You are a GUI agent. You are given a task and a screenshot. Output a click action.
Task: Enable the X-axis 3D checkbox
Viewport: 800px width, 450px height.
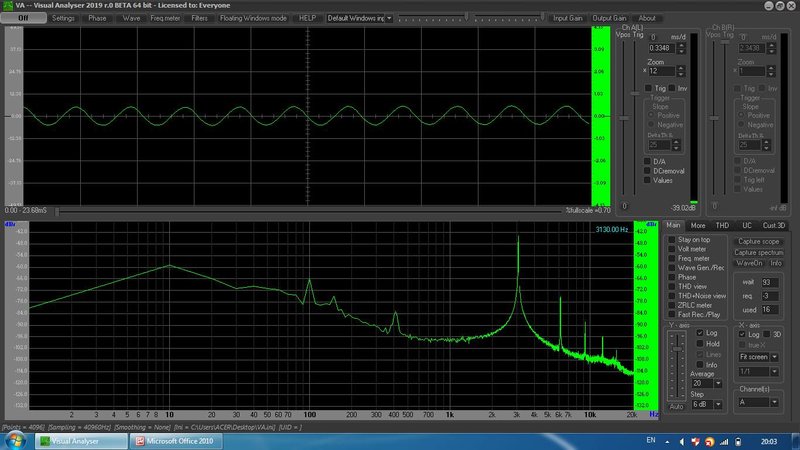point(766,334)
